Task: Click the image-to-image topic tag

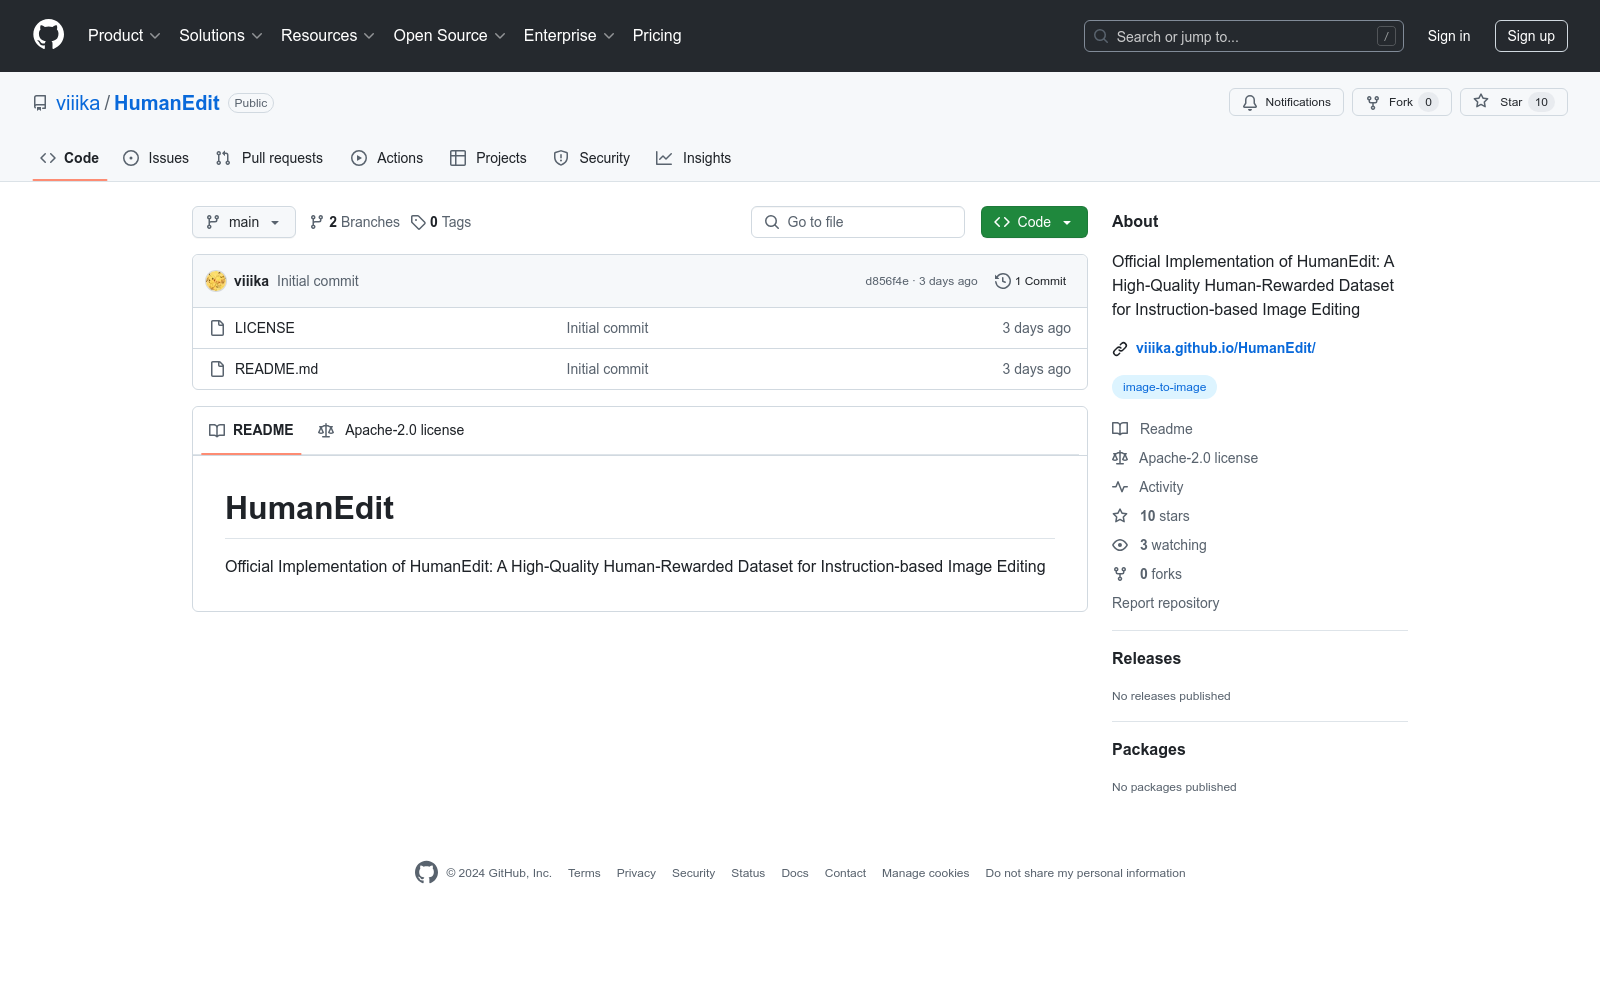Action: [x=1164, y=387]
